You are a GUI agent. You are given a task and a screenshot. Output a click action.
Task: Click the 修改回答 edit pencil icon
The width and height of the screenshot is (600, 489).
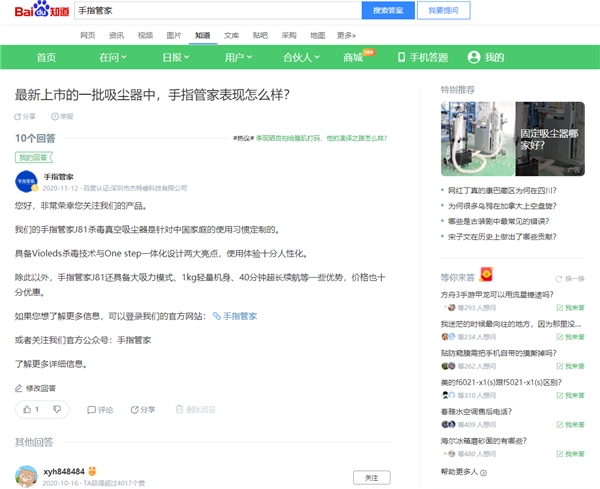pos(18,388)
